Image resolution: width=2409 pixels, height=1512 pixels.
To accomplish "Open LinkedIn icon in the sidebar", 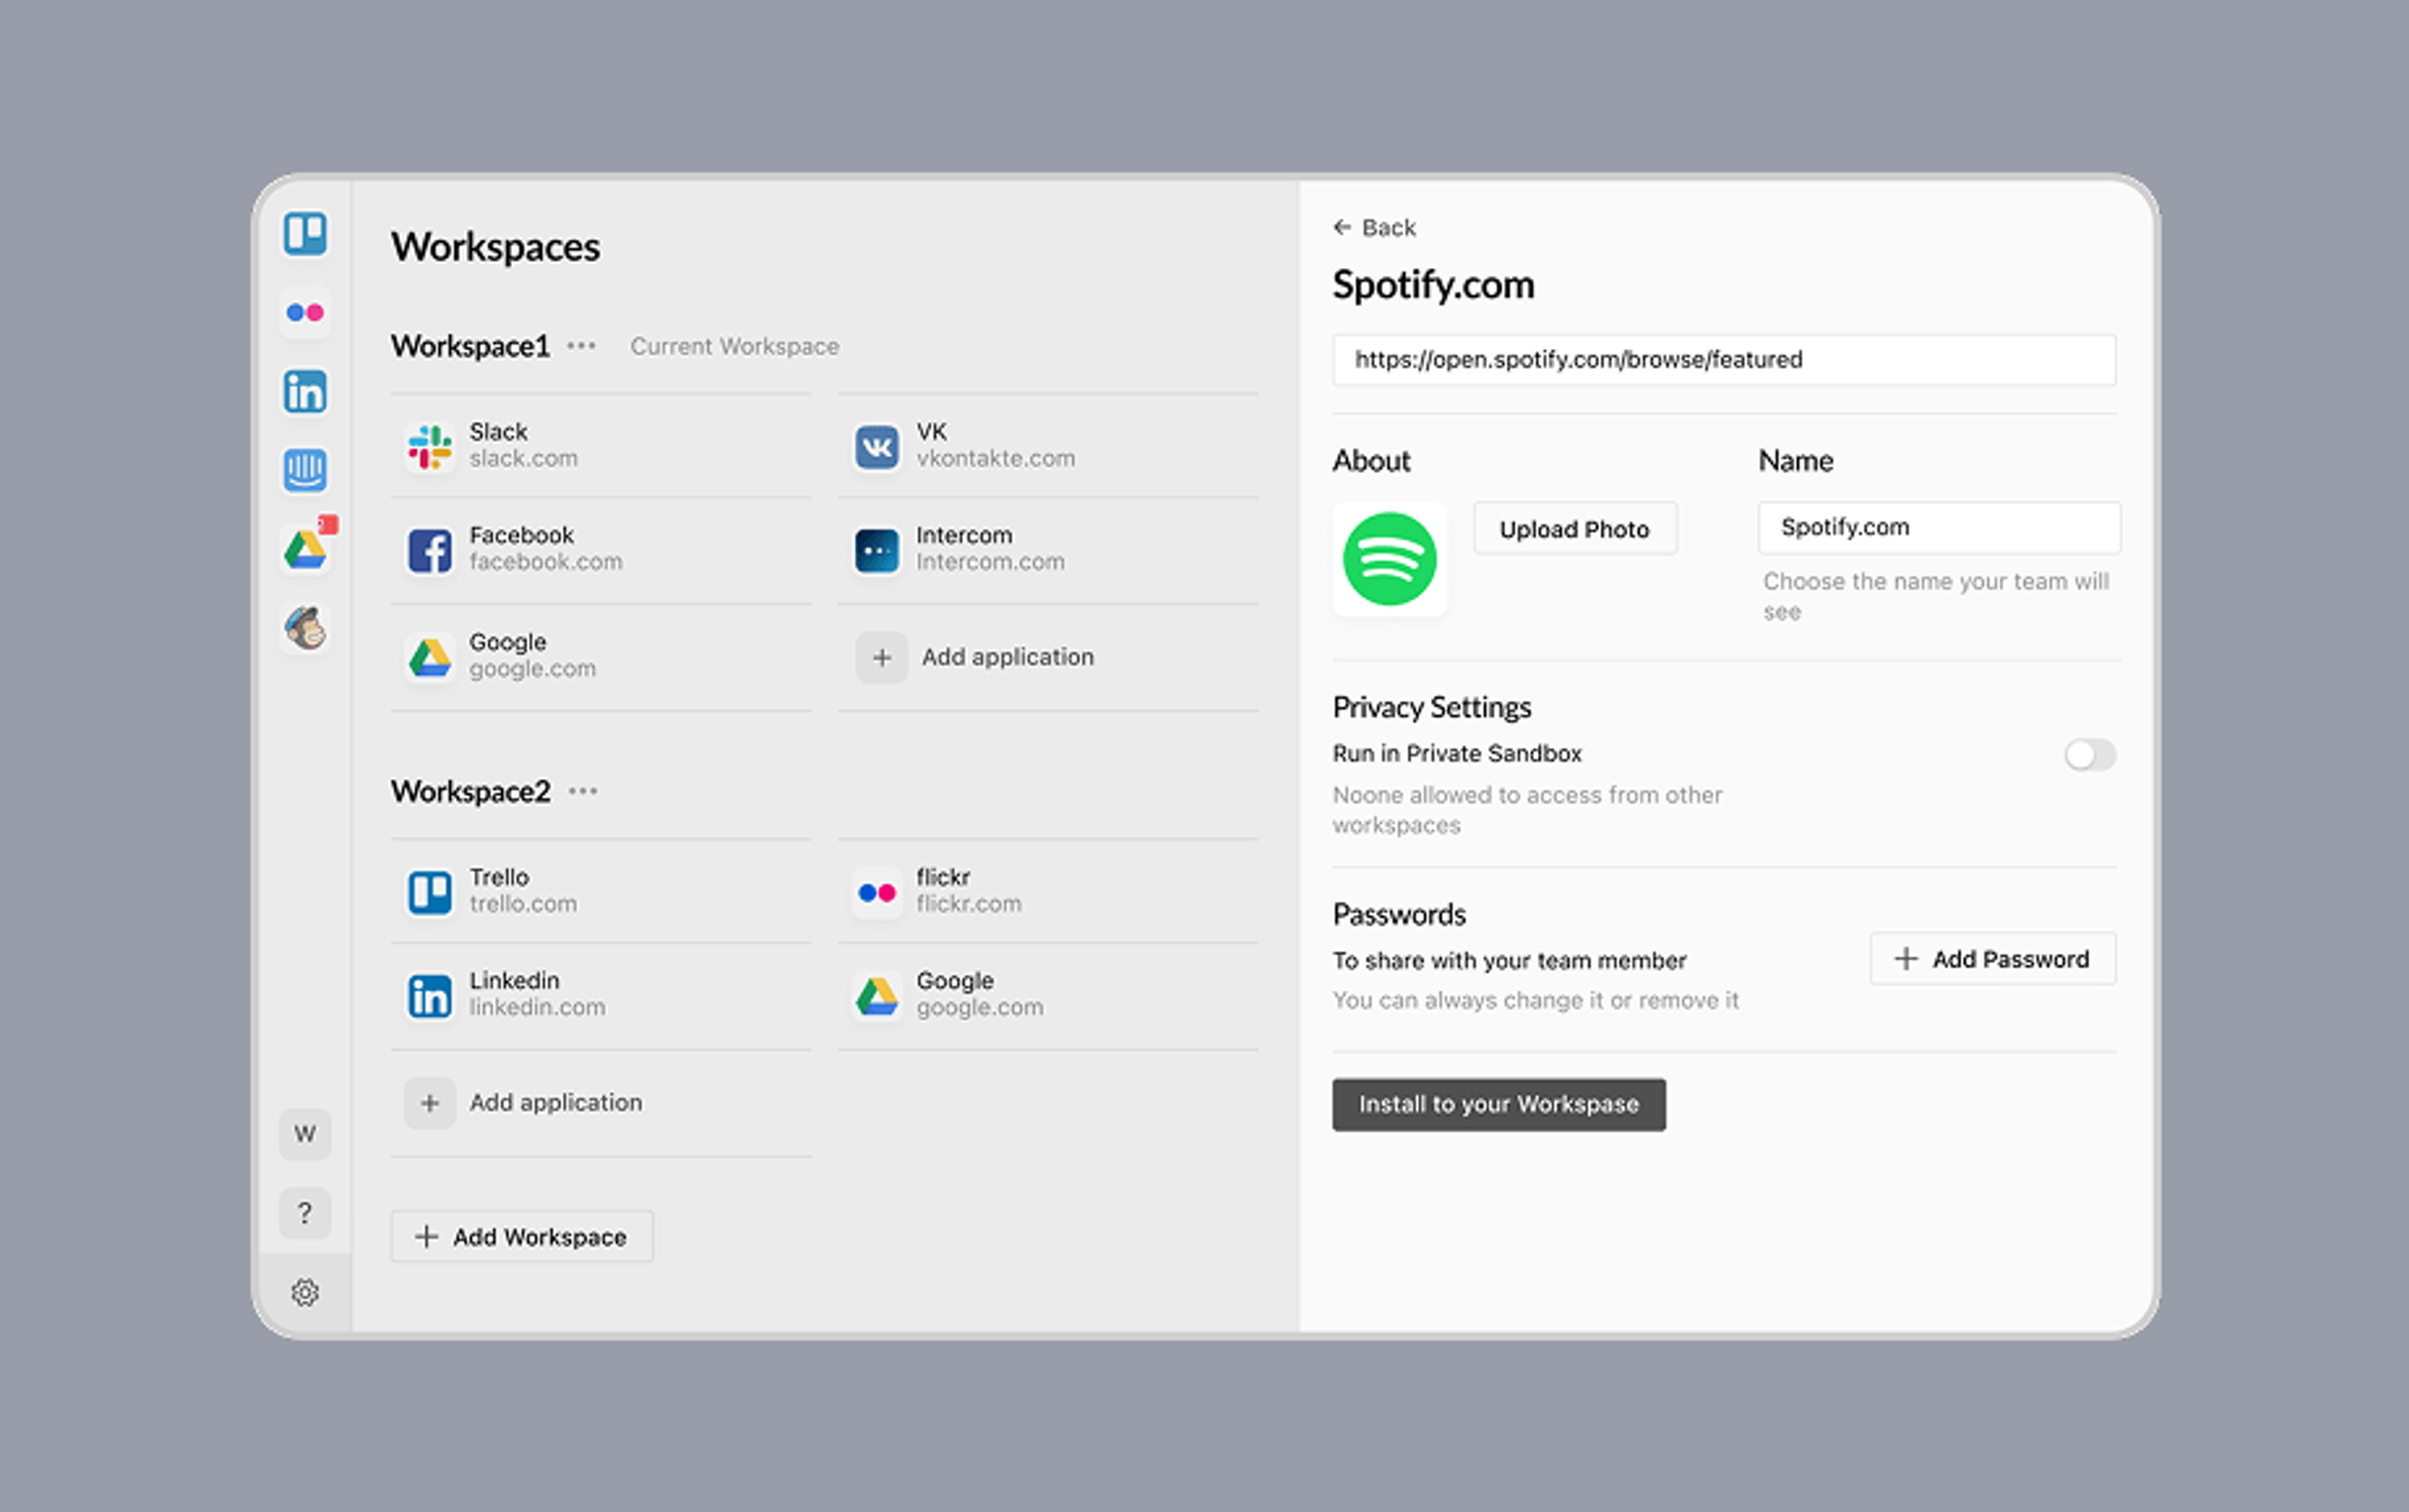I will [305, 392].
